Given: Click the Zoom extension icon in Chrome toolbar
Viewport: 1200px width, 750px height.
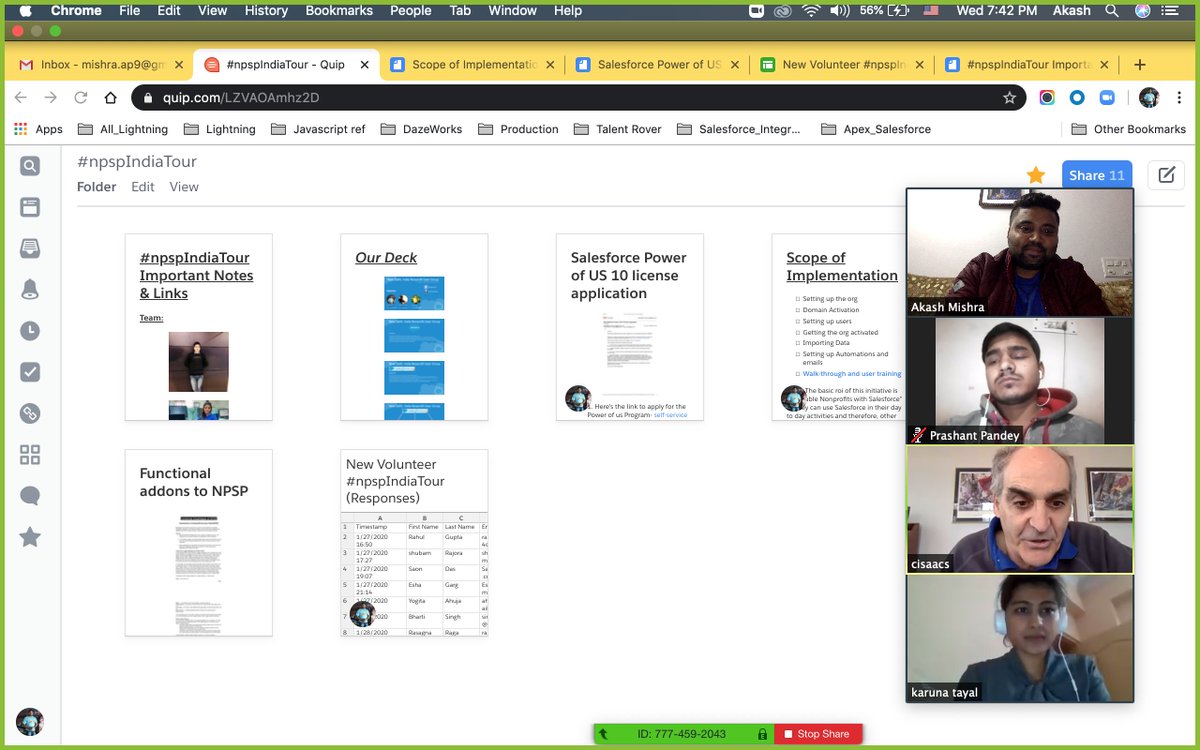Looking at the screenshot, I should click(1107, 98).
